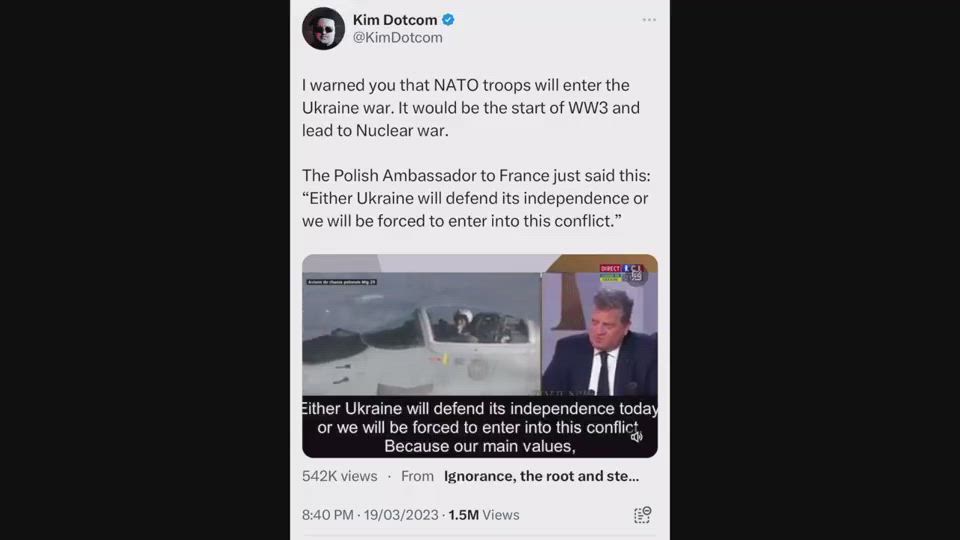The width and height of the screenshot is (960, 540).
Task: Click the video subtitle text area
Action: tap(479, 427)
